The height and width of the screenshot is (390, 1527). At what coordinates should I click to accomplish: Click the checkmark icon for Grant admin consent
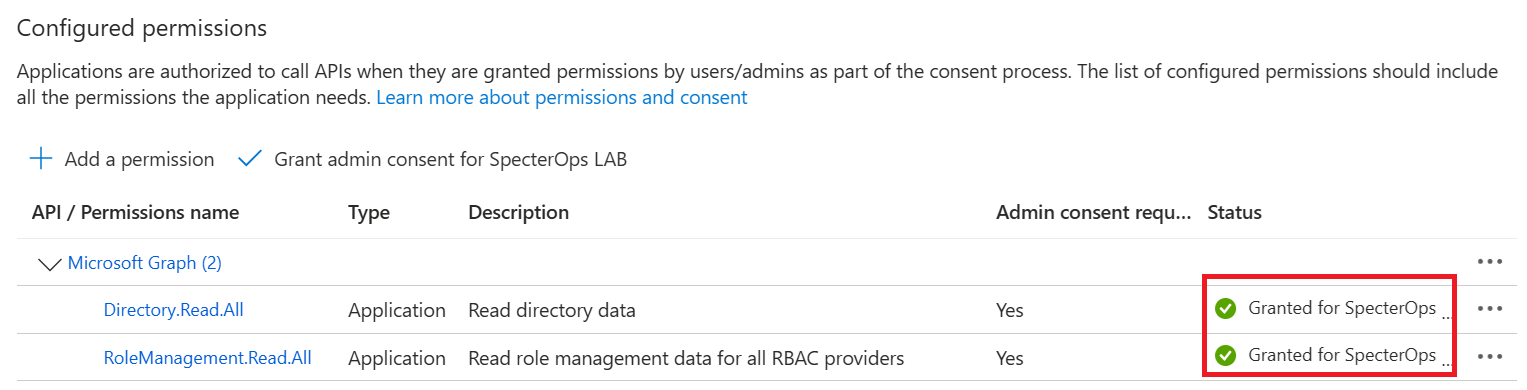click(x=250, y=159)
